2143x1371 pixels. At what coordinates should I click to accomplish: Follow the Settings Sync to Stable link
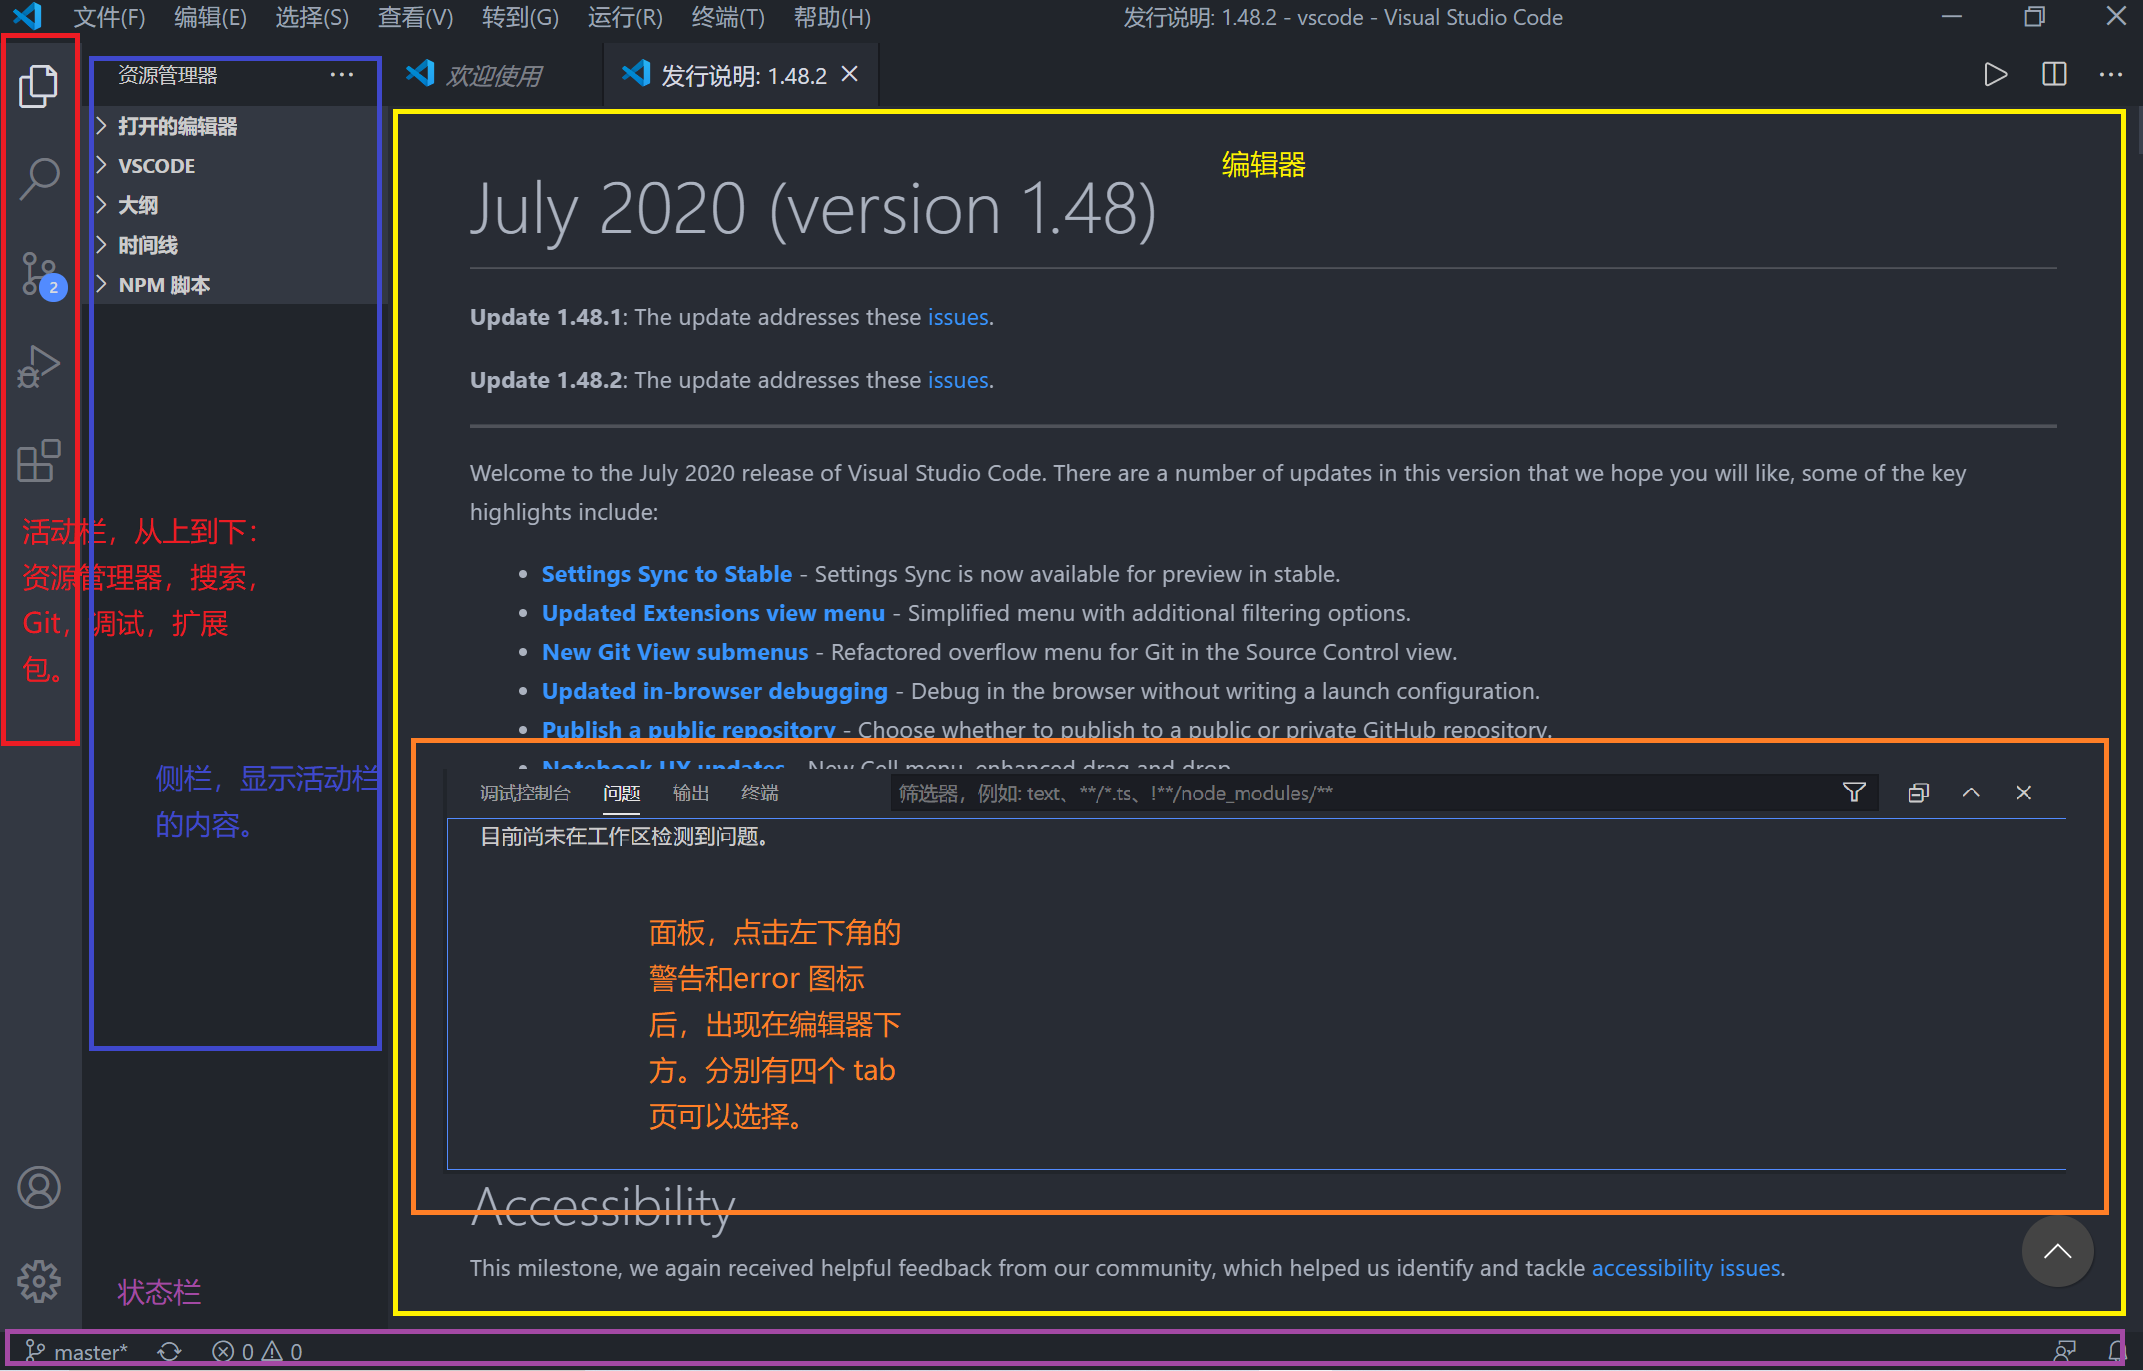coord(667,574)
